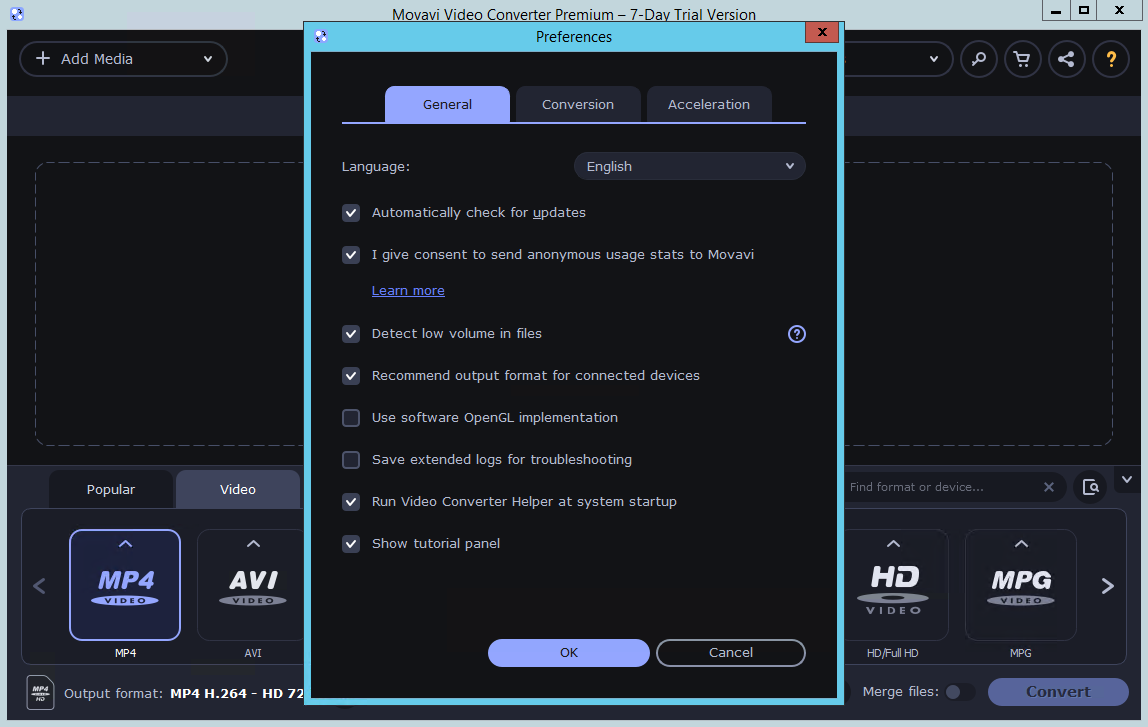
Task: Select the AVI video format tile
Action: point(253,585)
